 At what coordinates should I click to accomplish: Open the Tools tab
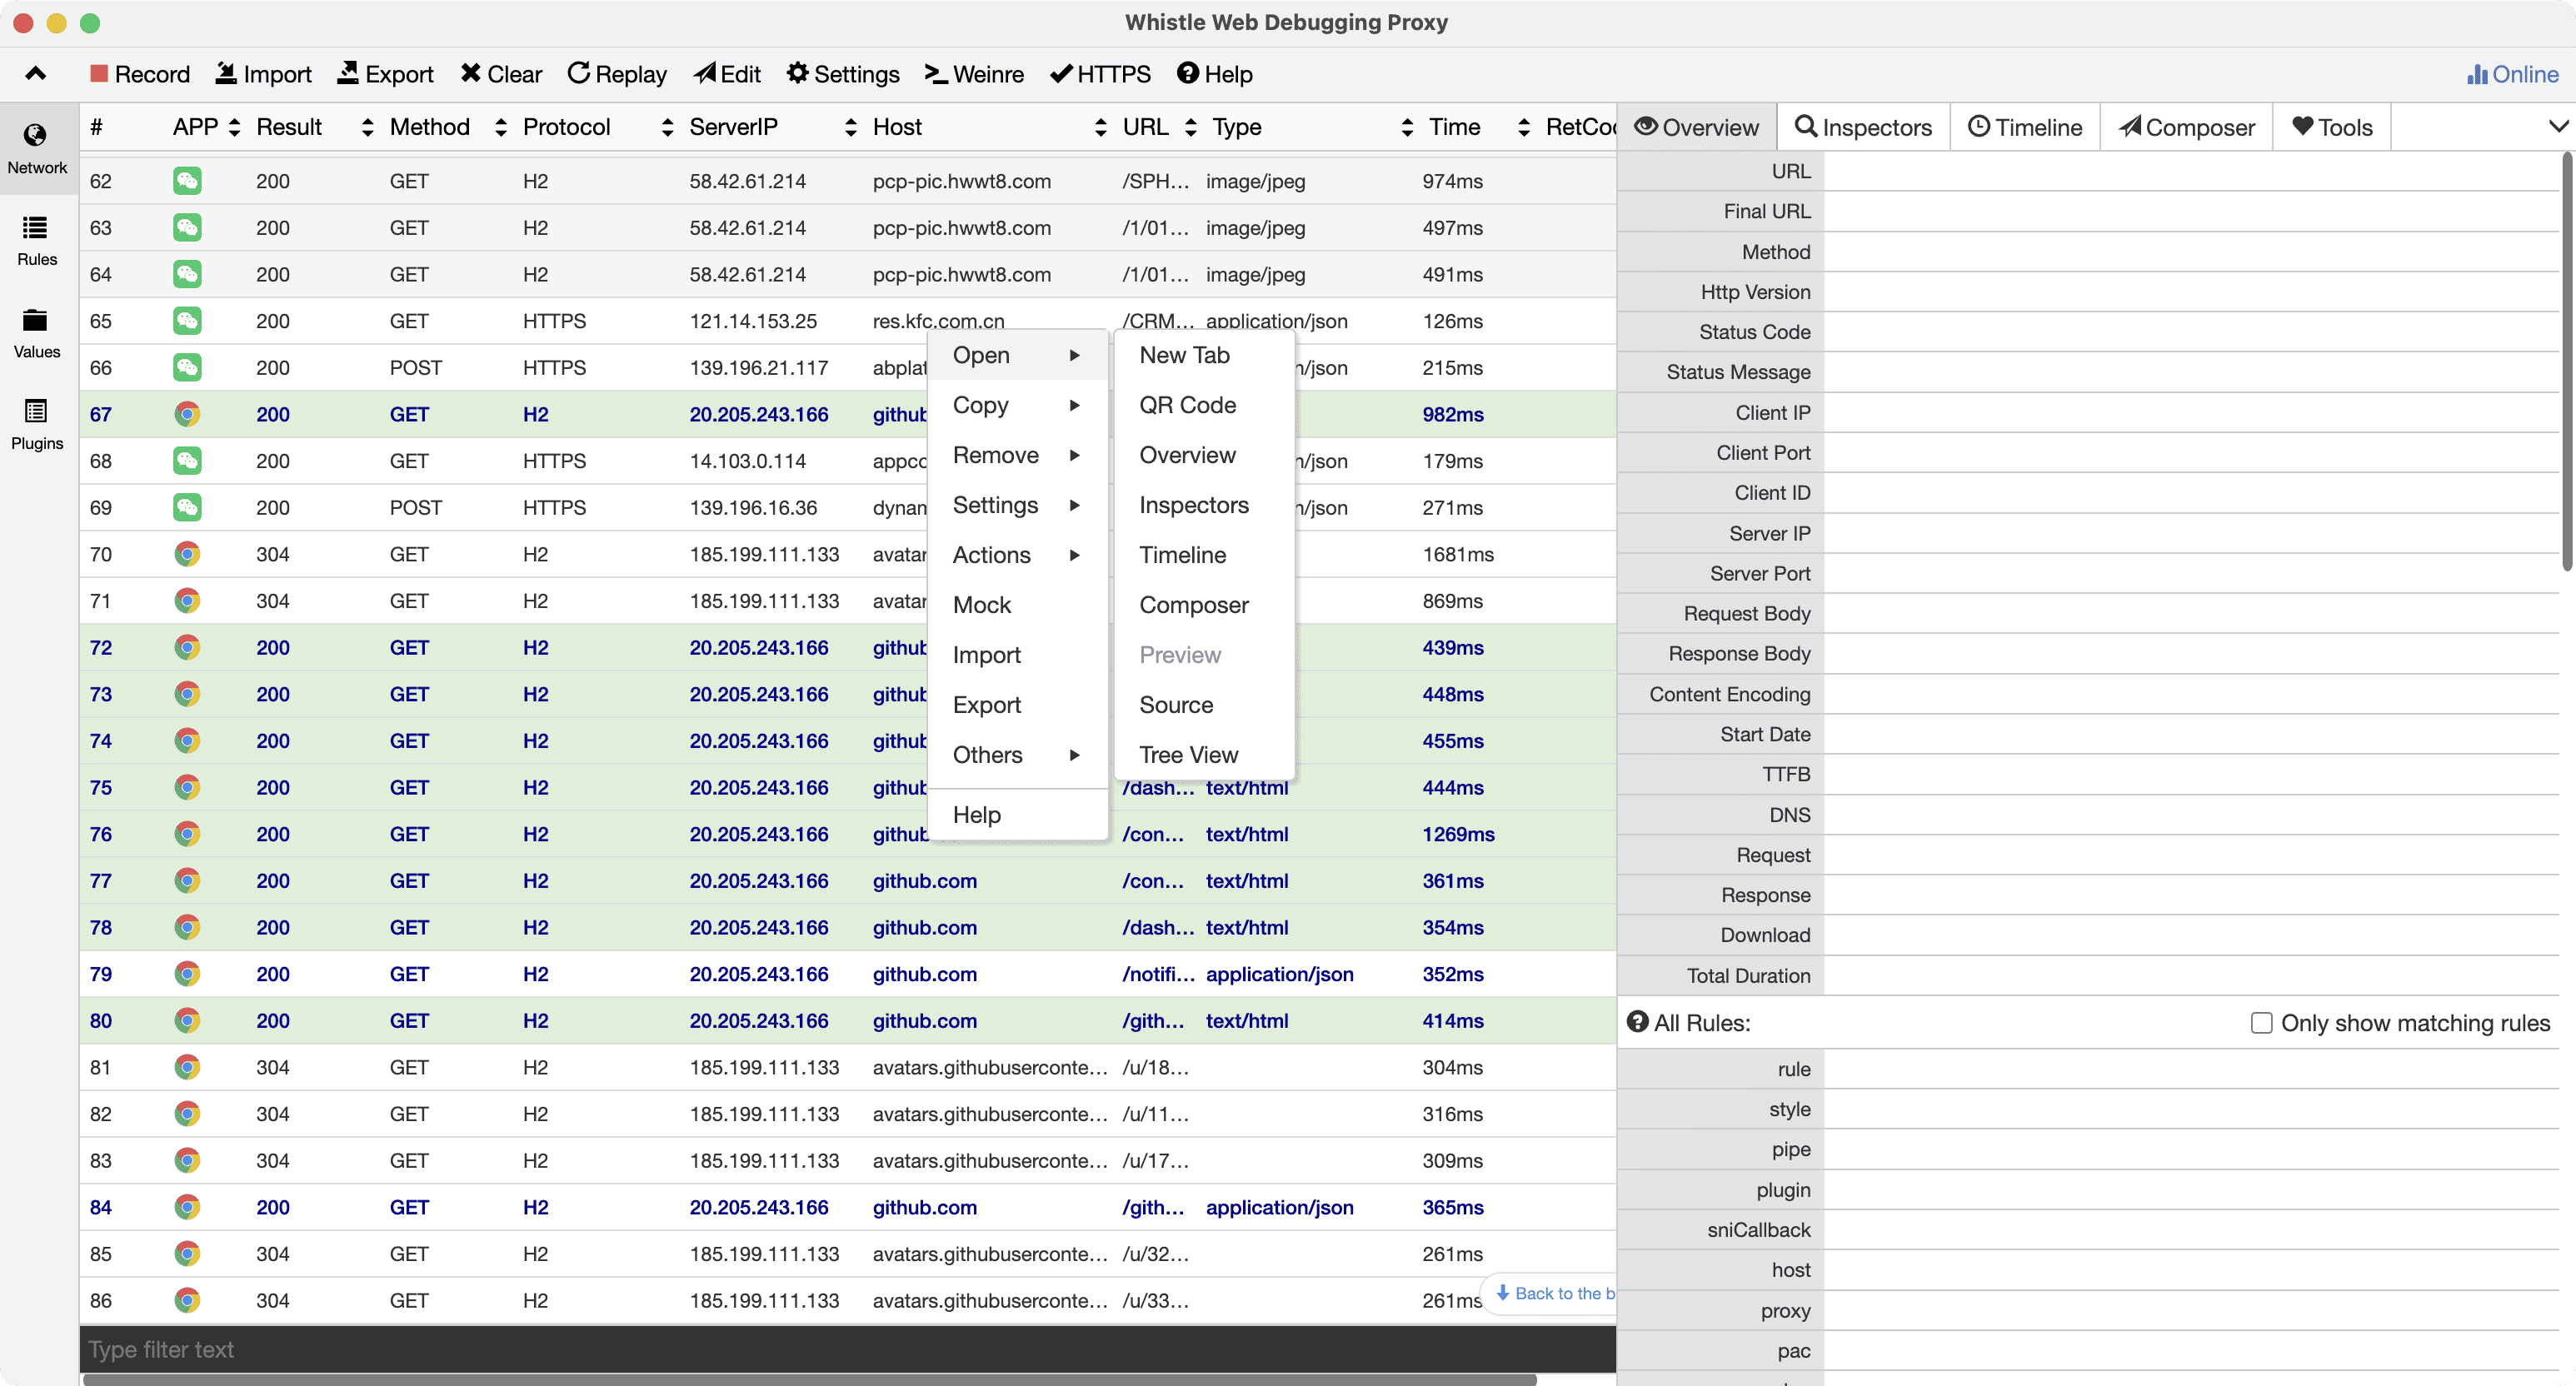(x=2332, y=127)
